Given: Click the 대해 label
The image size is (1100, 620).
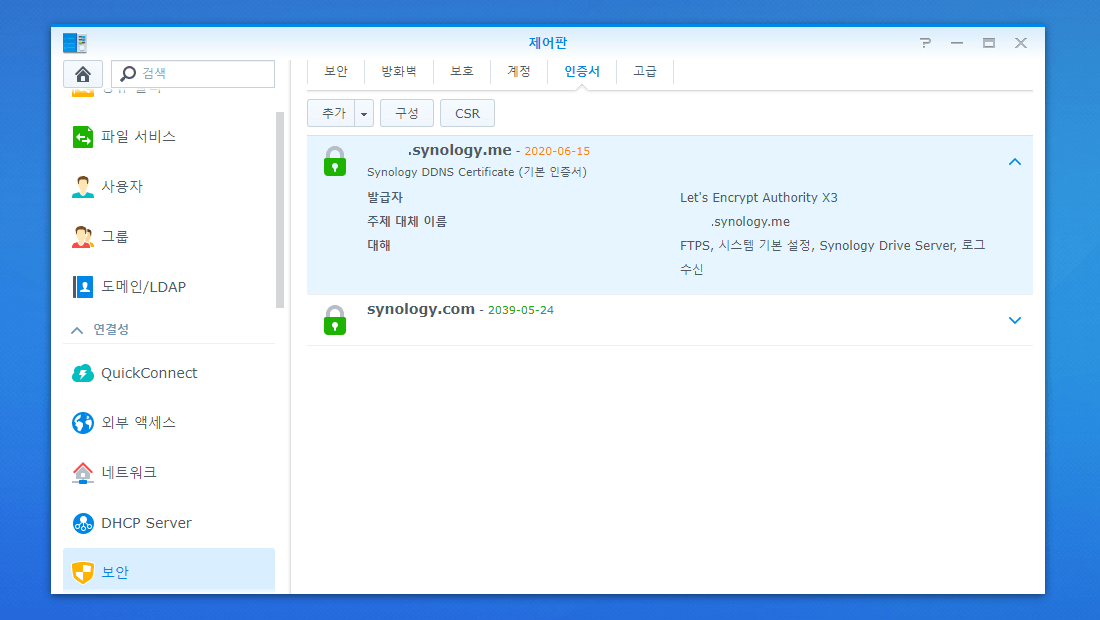Looking at the screenshot, I should (379, 245).
